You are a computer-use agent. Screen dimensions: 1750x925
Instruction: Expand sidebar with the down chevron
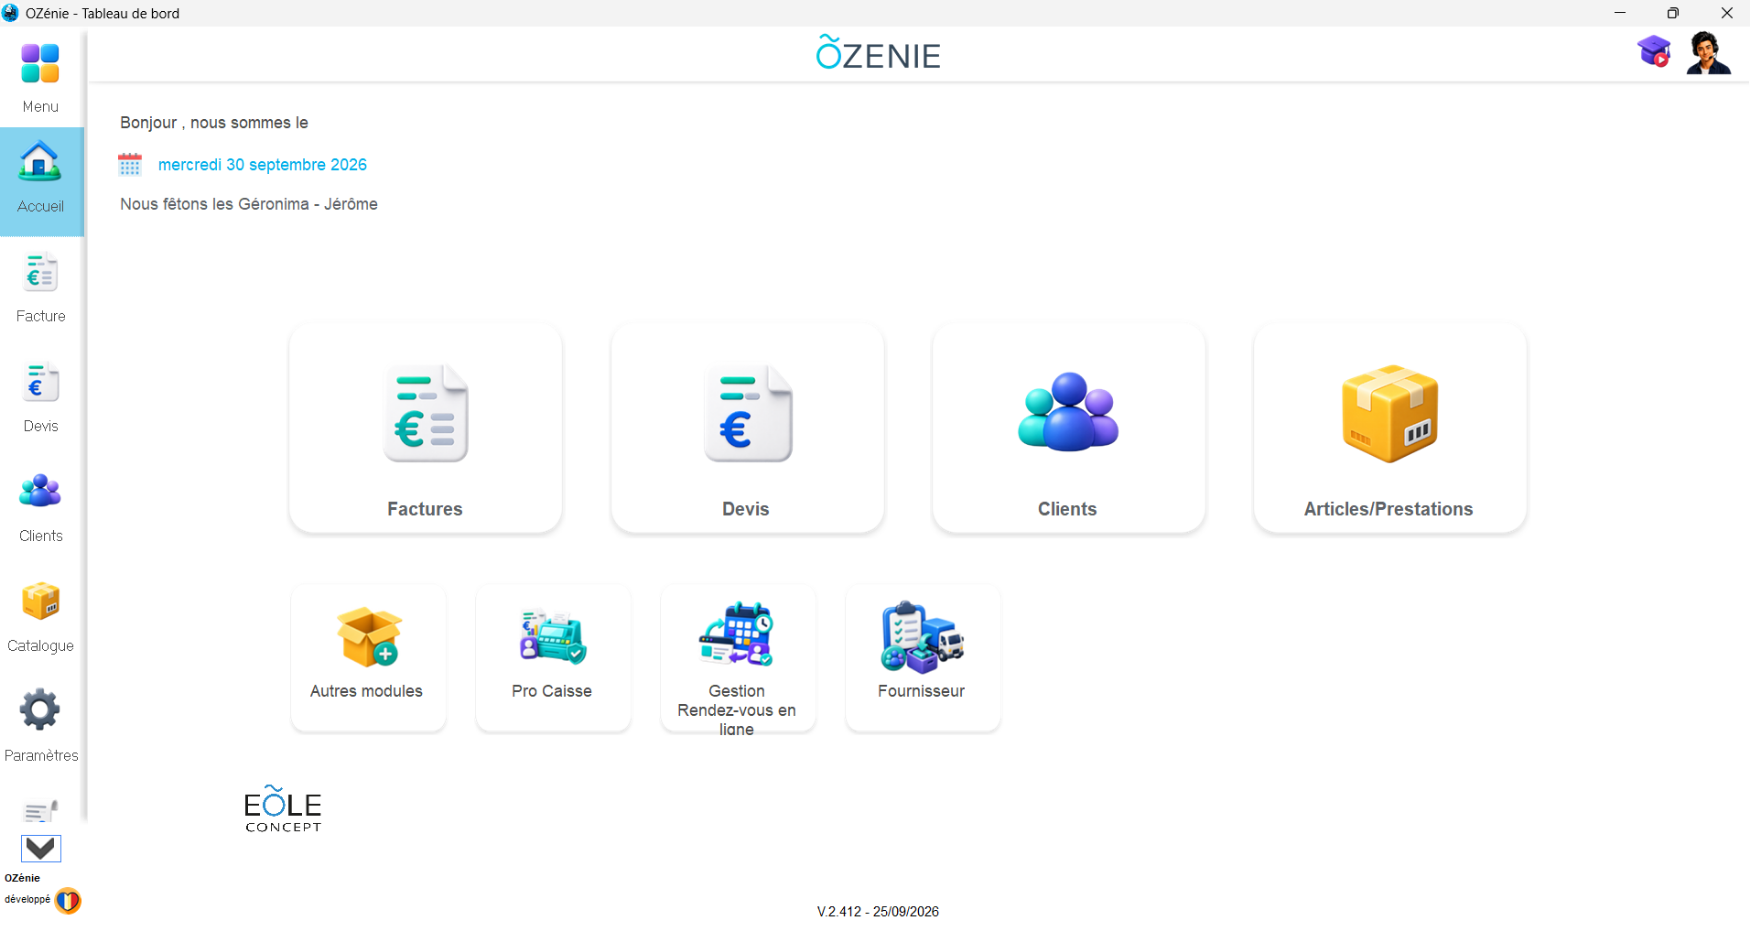(x=41, y=848)
